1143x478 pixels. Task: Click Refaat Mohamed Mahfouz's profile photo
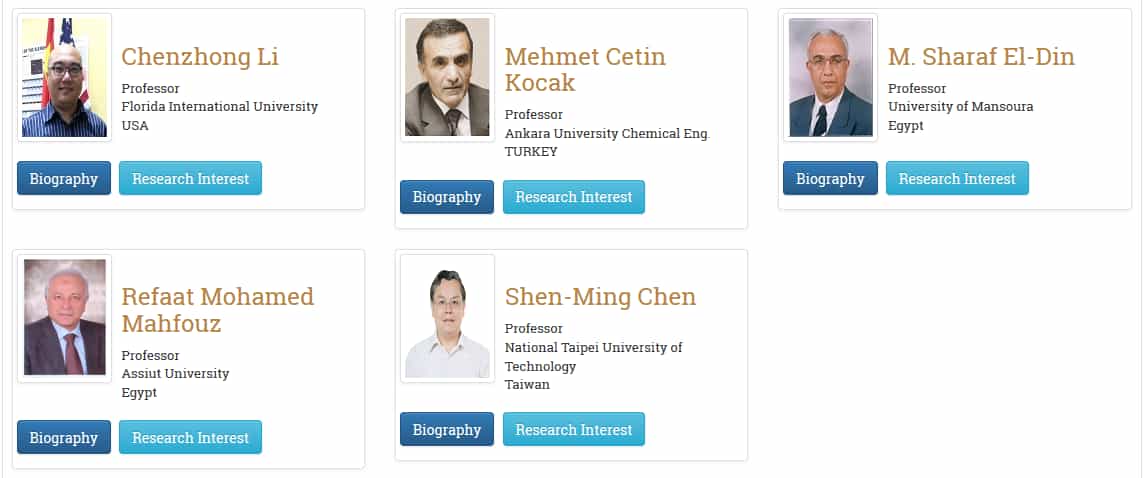coord(64,318)
